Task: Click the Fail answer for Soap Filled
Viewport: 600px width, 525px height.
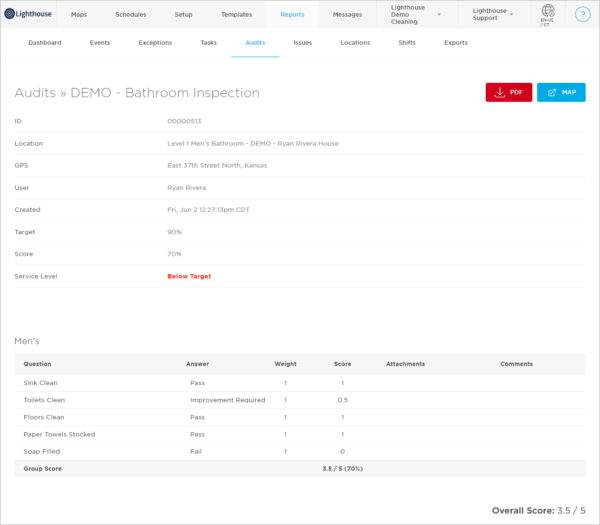Action: click(x=196, y=452)
